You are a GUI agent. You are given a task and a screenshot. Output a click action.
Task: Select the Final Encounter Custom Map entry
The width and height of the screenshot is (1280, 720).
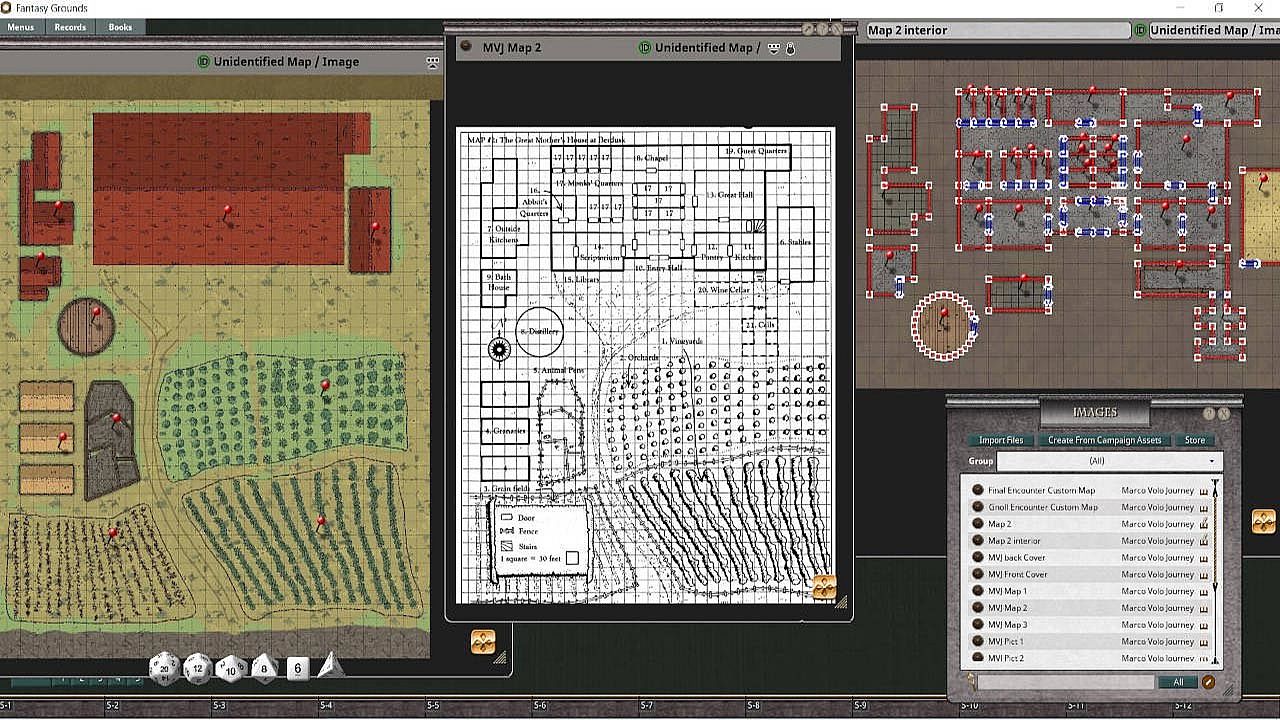[x=1041, y=491]
